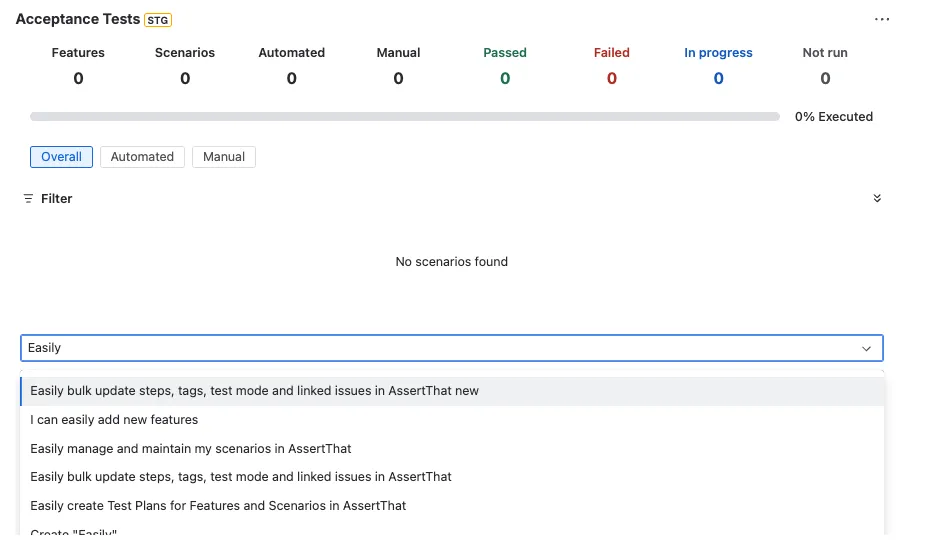Choose 'Easily bulk update steps... linked issues in AssertThat'
926x559 pixels.
pos(452,477)
